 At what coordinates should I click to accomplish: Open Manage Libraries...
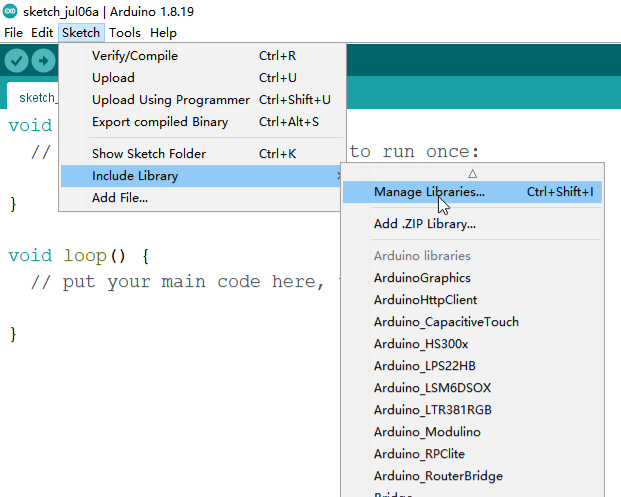click(472, 192)
